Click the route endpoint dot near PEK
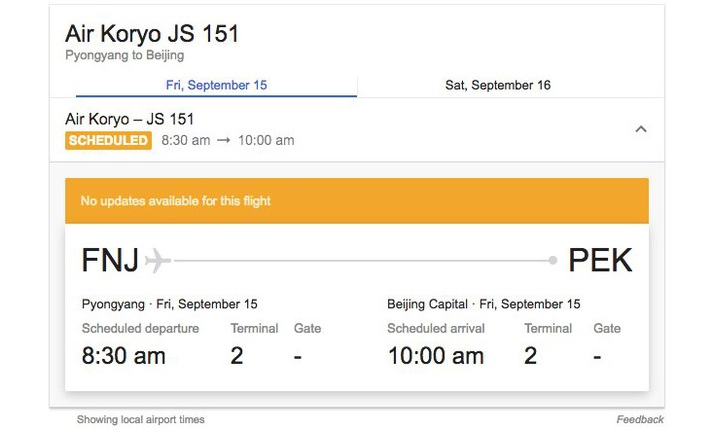 click(x=553, y=261)
